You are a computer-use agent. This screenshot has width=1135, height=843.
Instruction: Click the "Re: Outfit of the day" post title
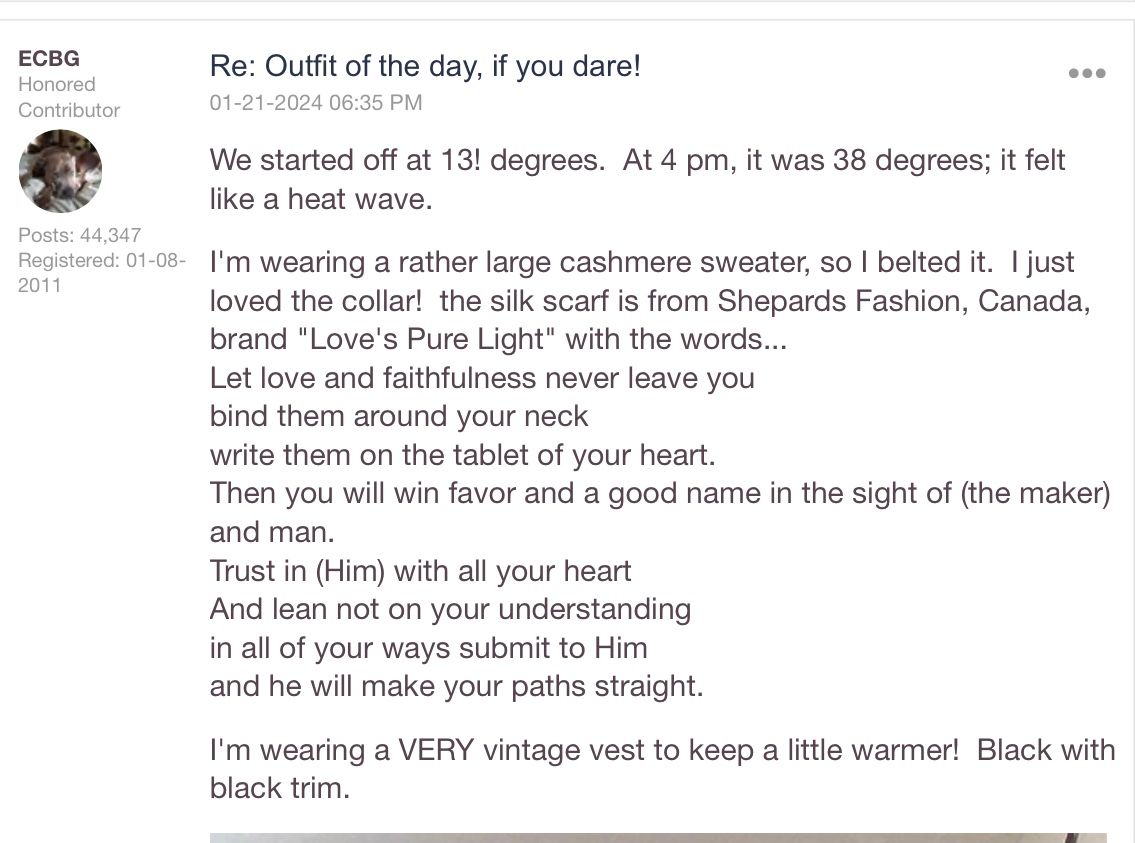(425, 67)
